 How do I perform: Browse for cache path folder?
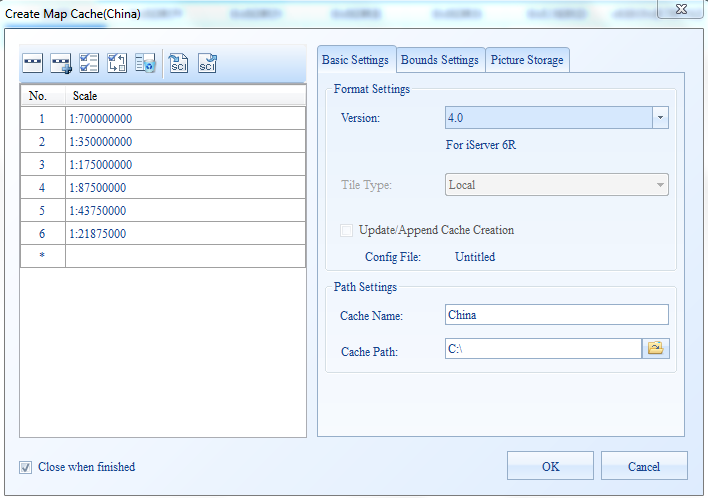[x=656, y=349]
